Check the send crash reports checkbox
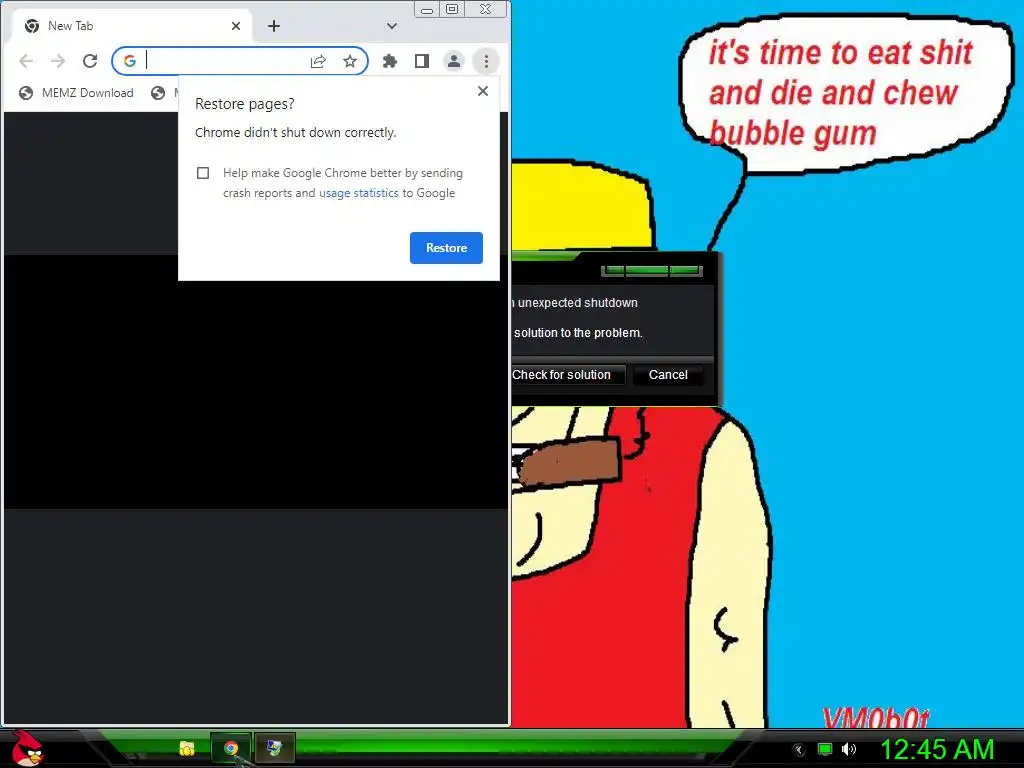Screen dimensions: 1024x768 tap(203, 172)
